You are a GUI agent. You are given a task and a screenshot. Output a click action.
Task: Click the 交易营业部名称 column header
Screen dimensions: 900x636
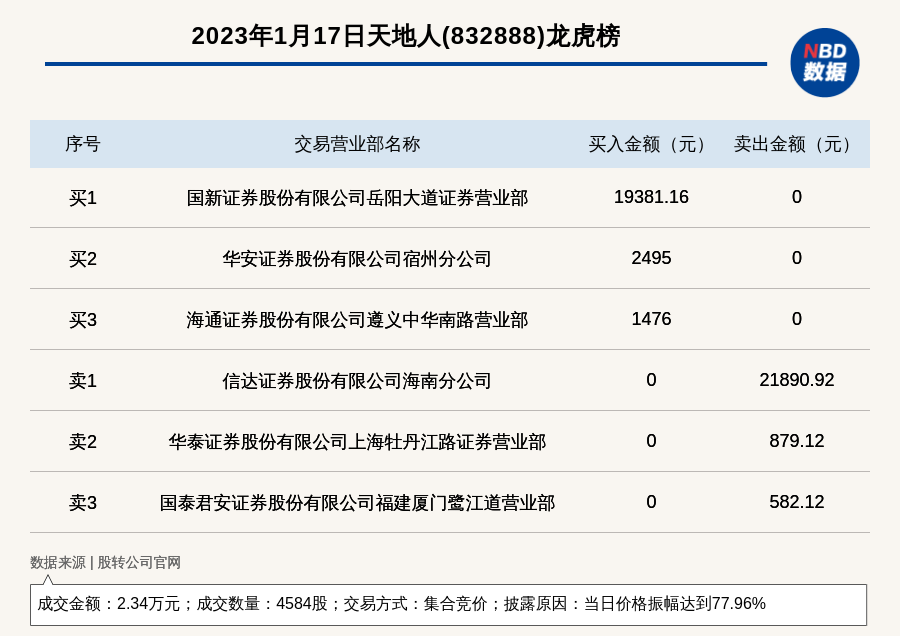point(357,144)
